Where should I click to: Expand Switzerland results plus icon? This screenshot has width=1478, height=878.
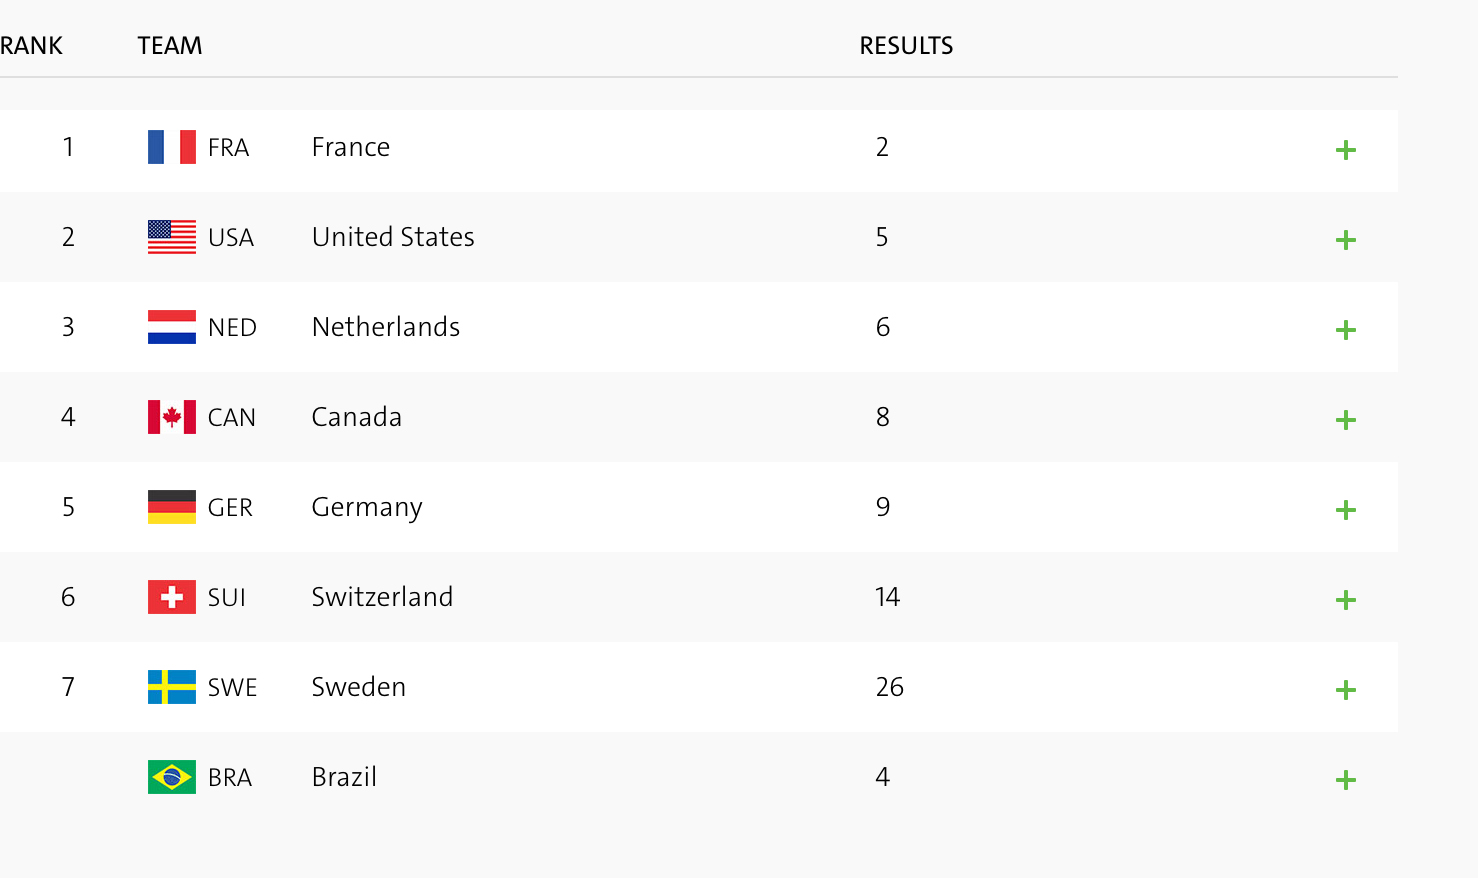[x=1346, y=600]
